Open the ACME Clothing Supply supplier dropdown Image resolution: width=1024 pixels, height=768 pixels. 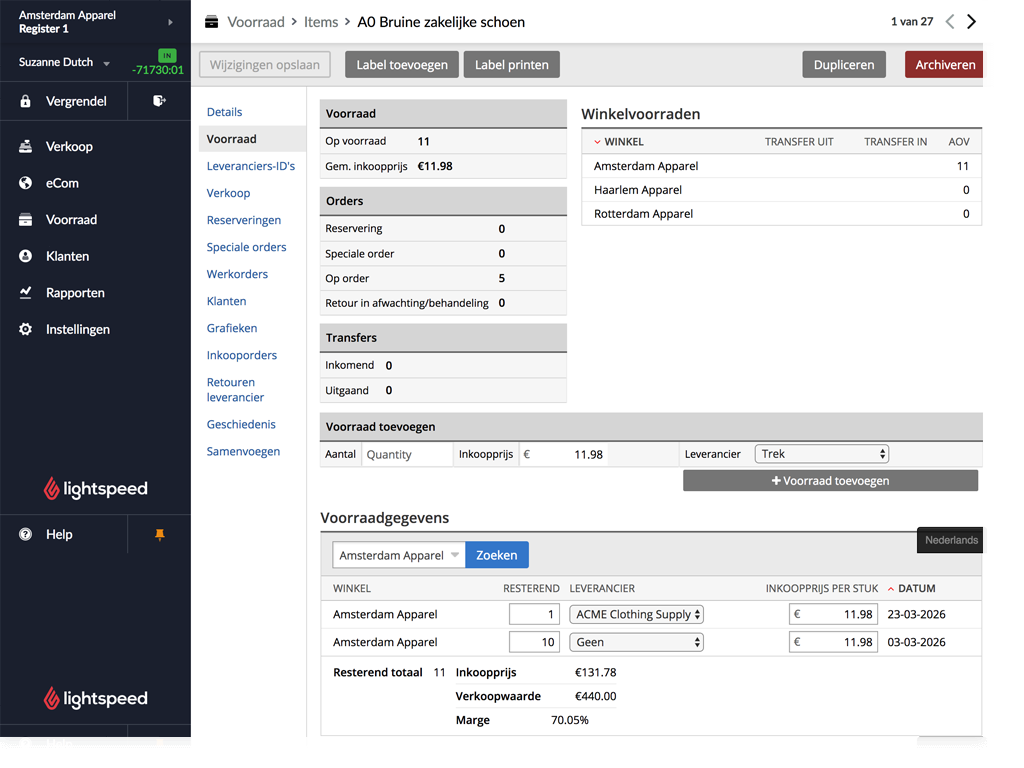click(636, 615)
